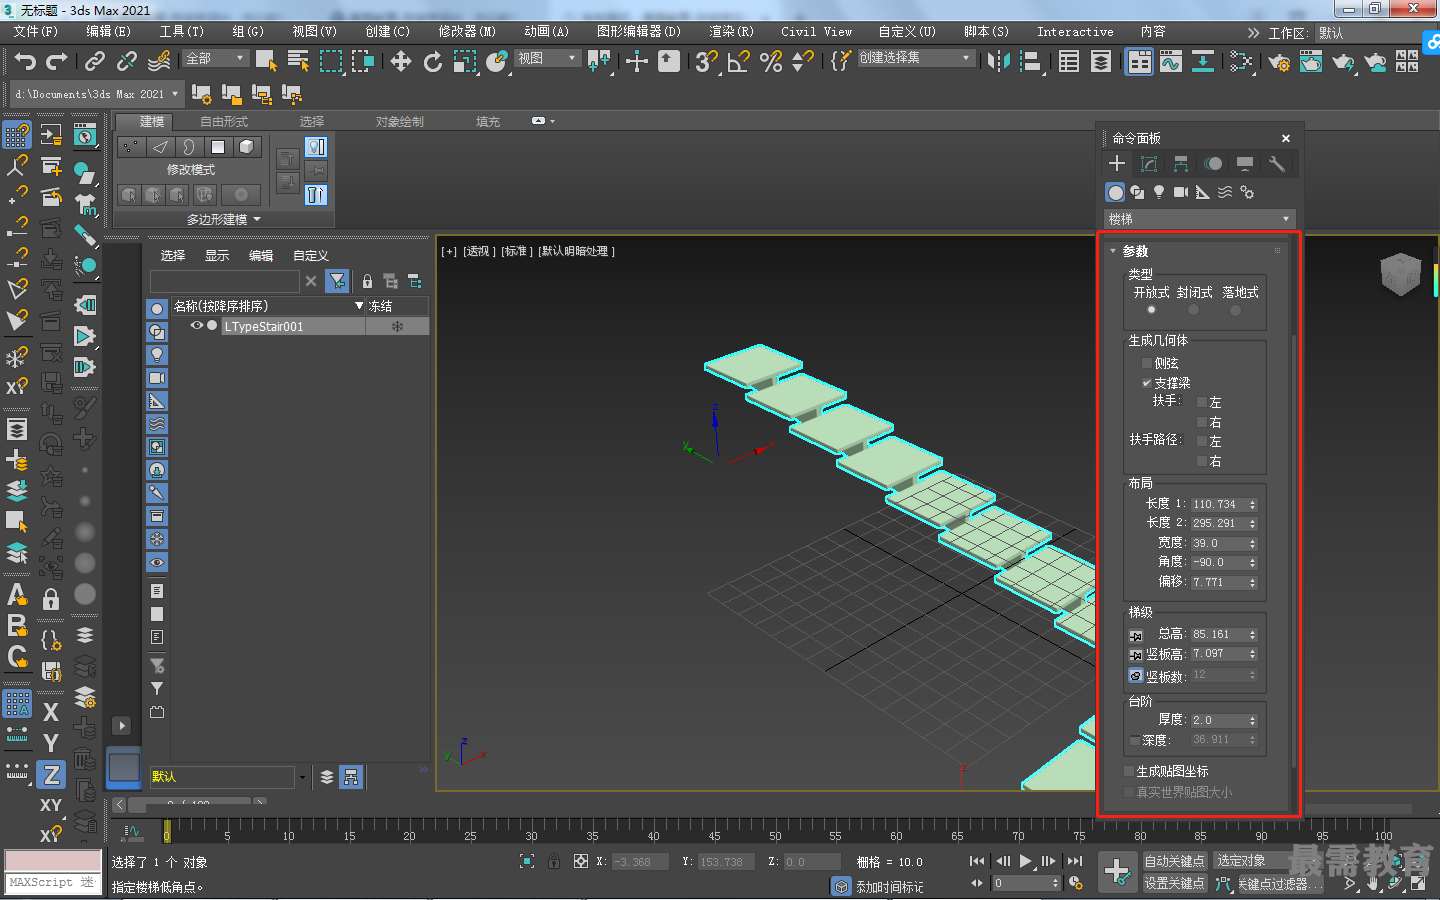Screen dimensions: 1440x900
Task: Switch to the 自由形式 ribbon tab
Action: [224, 122]
